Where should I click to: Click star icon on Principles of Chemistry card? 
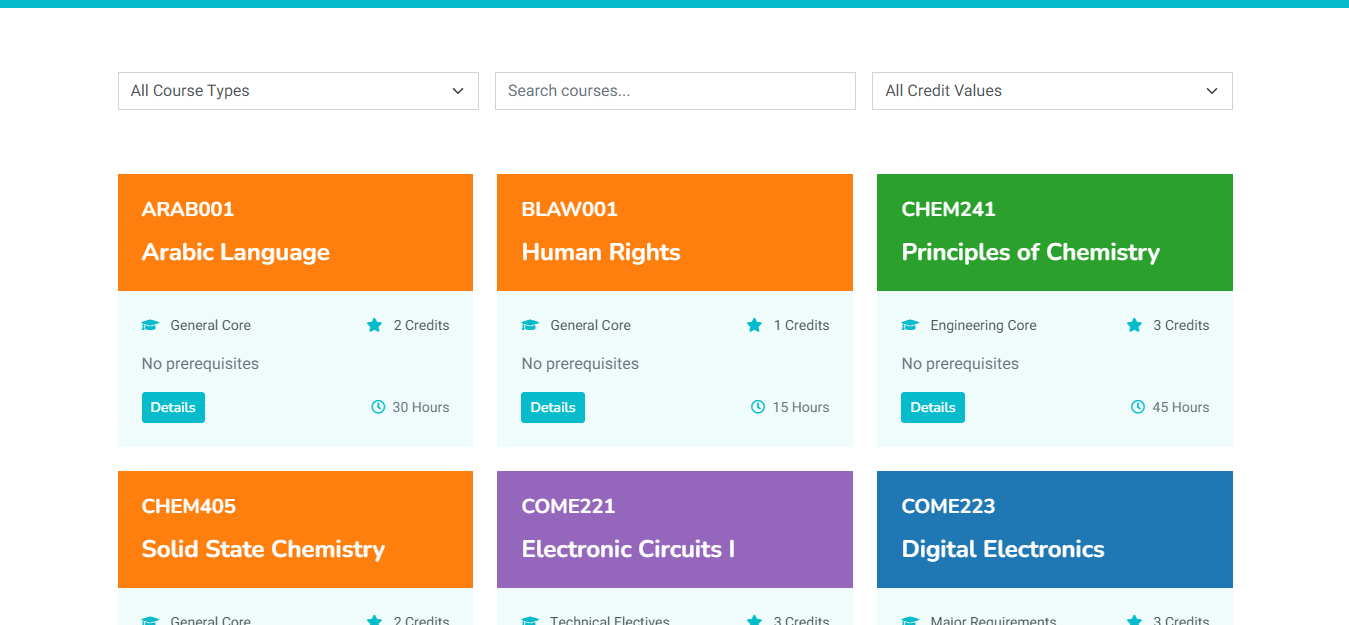[x=1134, y=325]
